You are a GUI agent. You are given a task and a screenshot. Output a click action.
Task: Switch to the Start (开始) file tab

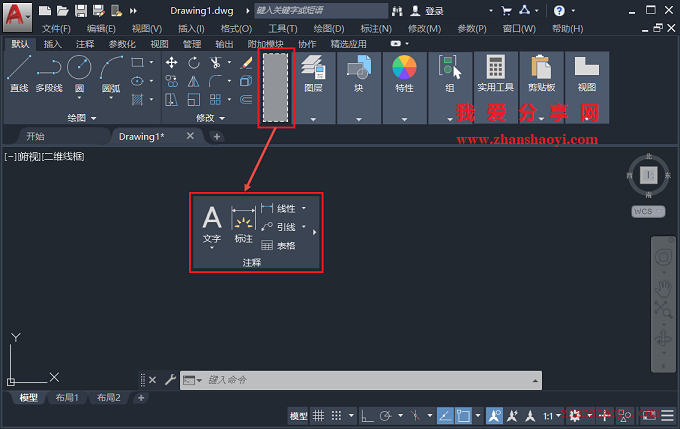click(36, 136)
